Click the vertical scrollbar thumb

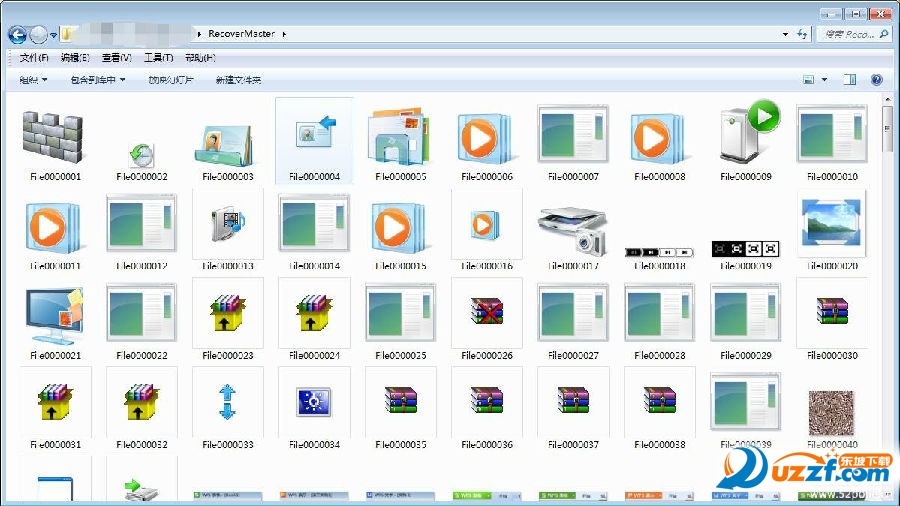point(887,128)
